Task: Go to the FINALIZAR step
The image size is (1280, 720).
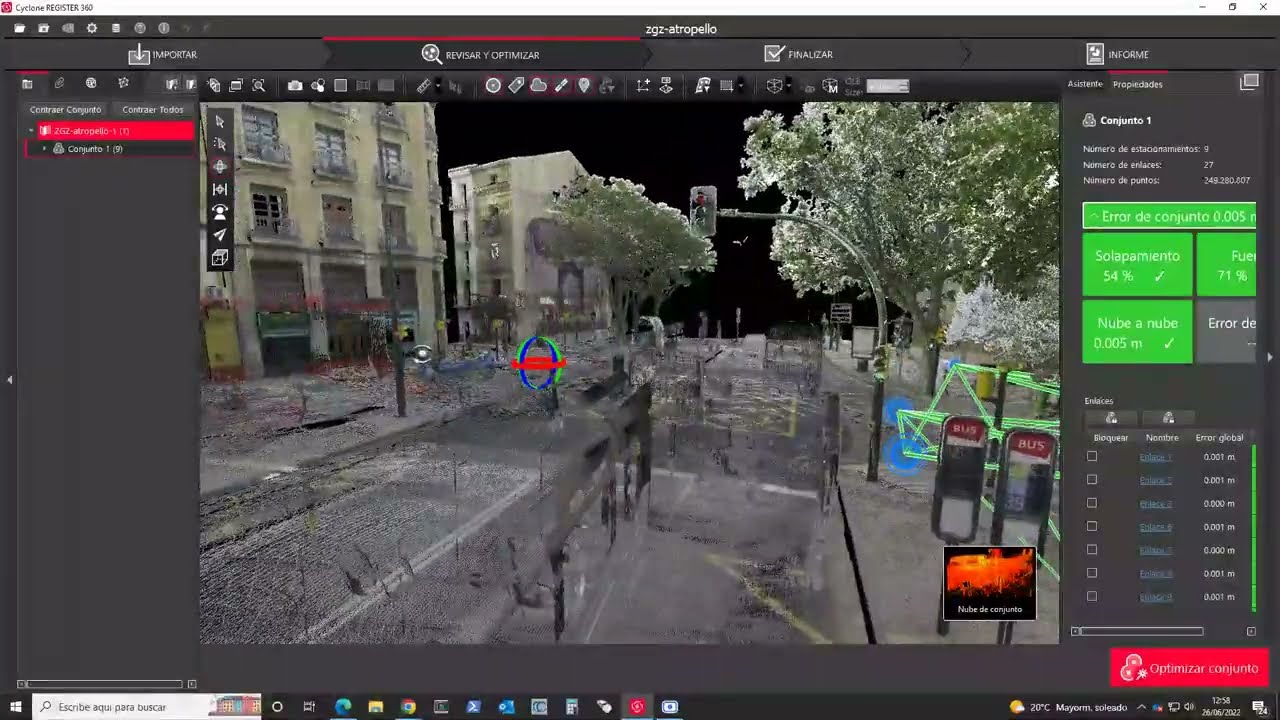Action: click(x=798, y=54)
